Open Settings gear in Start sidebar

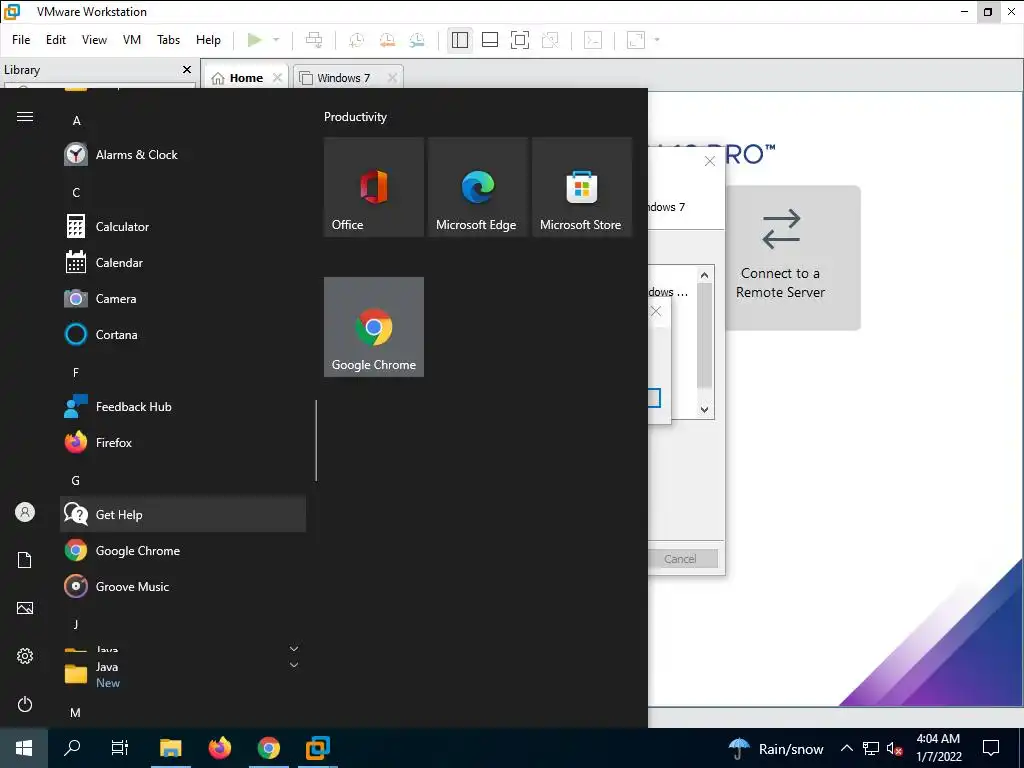[25, 656]
